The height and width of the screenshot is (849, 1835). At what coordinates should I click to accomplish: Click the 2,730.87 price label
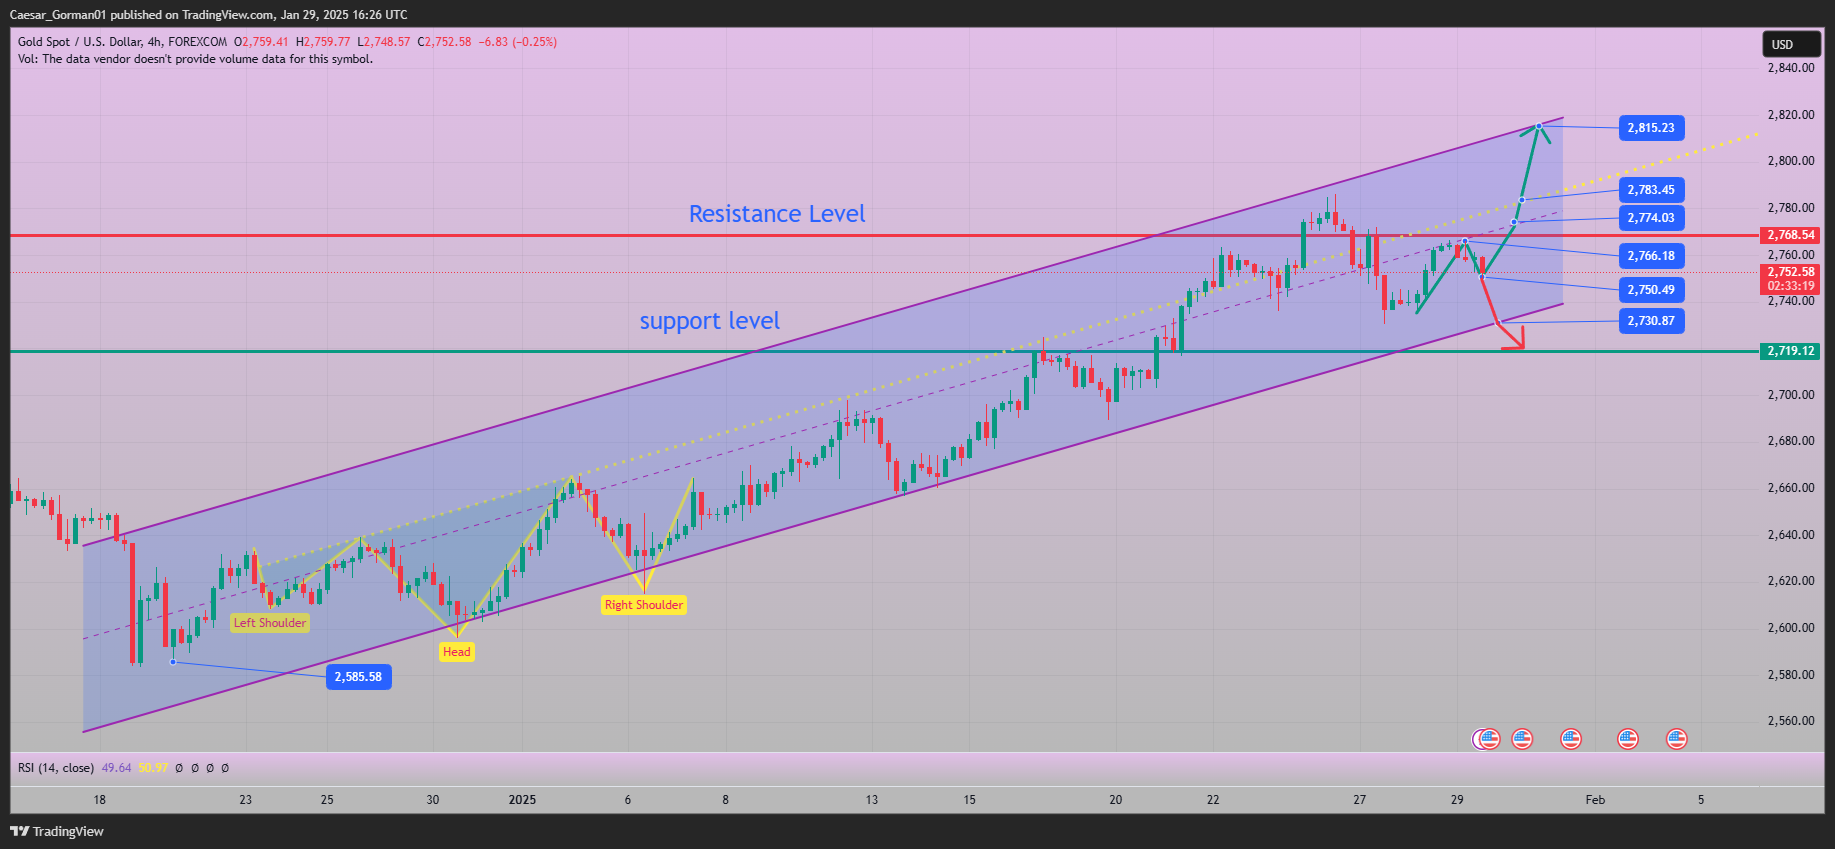pos(1651,321)
